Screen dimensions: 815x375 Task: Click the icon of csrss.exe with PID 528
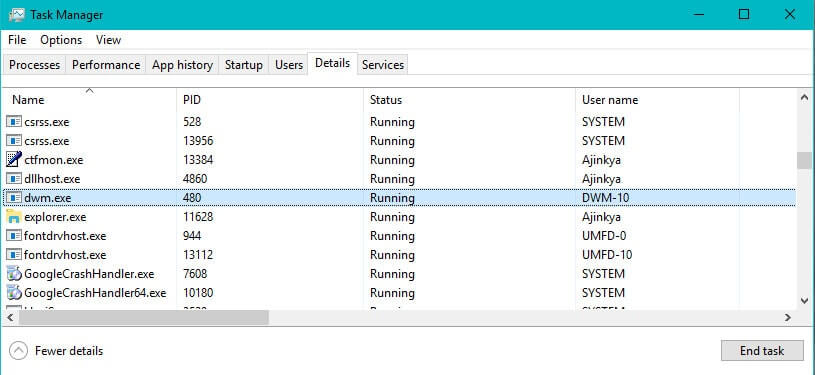[14, 122]
